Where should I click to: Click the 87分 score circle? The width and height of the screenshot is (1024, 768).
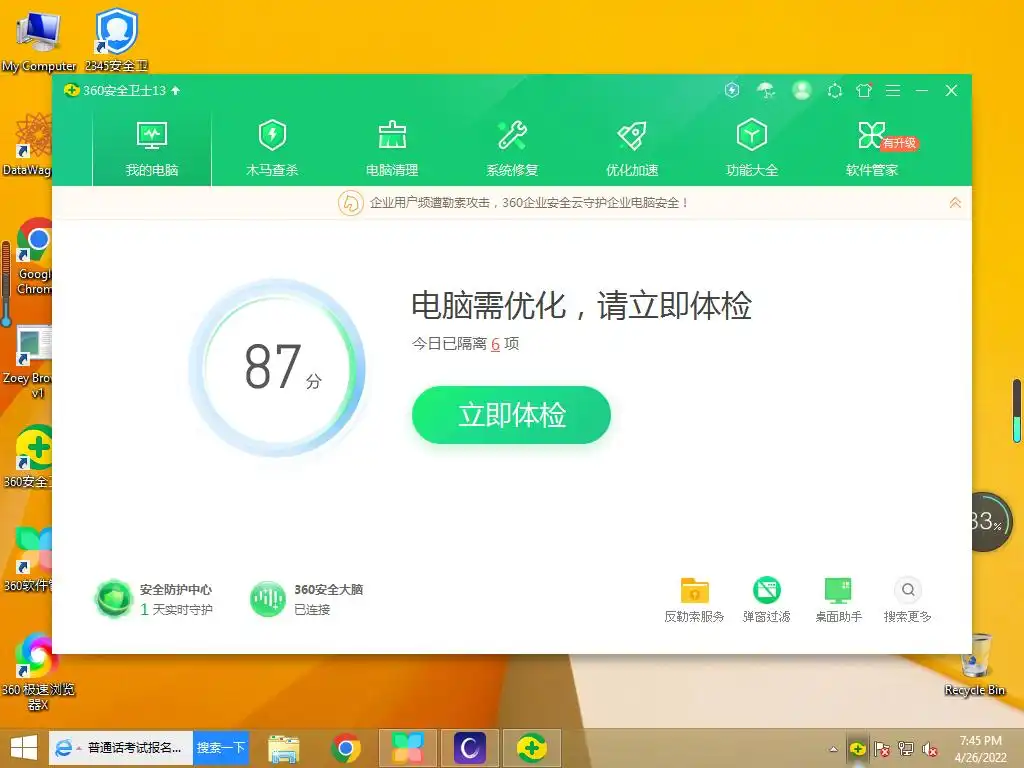277,368
